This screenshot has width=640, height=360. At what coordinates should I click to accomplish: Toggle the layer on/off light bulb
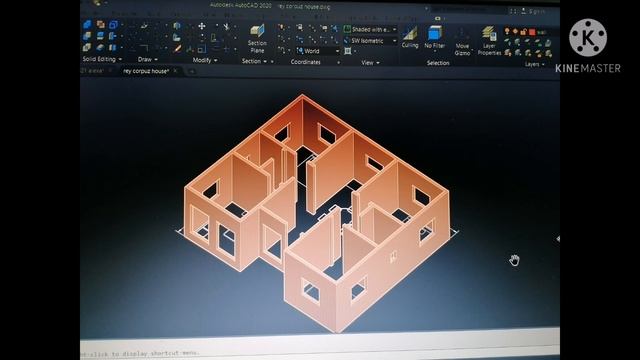coord(507,31)
